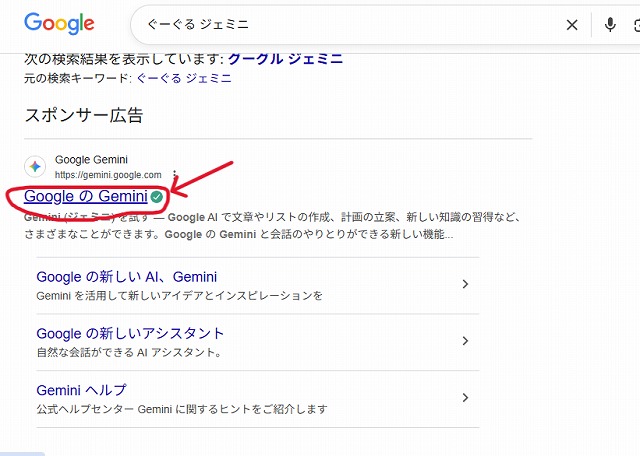The width and height of the screenshot is (640, 456).
Task: Click the Google logo
Action: (x=59, y=24)
